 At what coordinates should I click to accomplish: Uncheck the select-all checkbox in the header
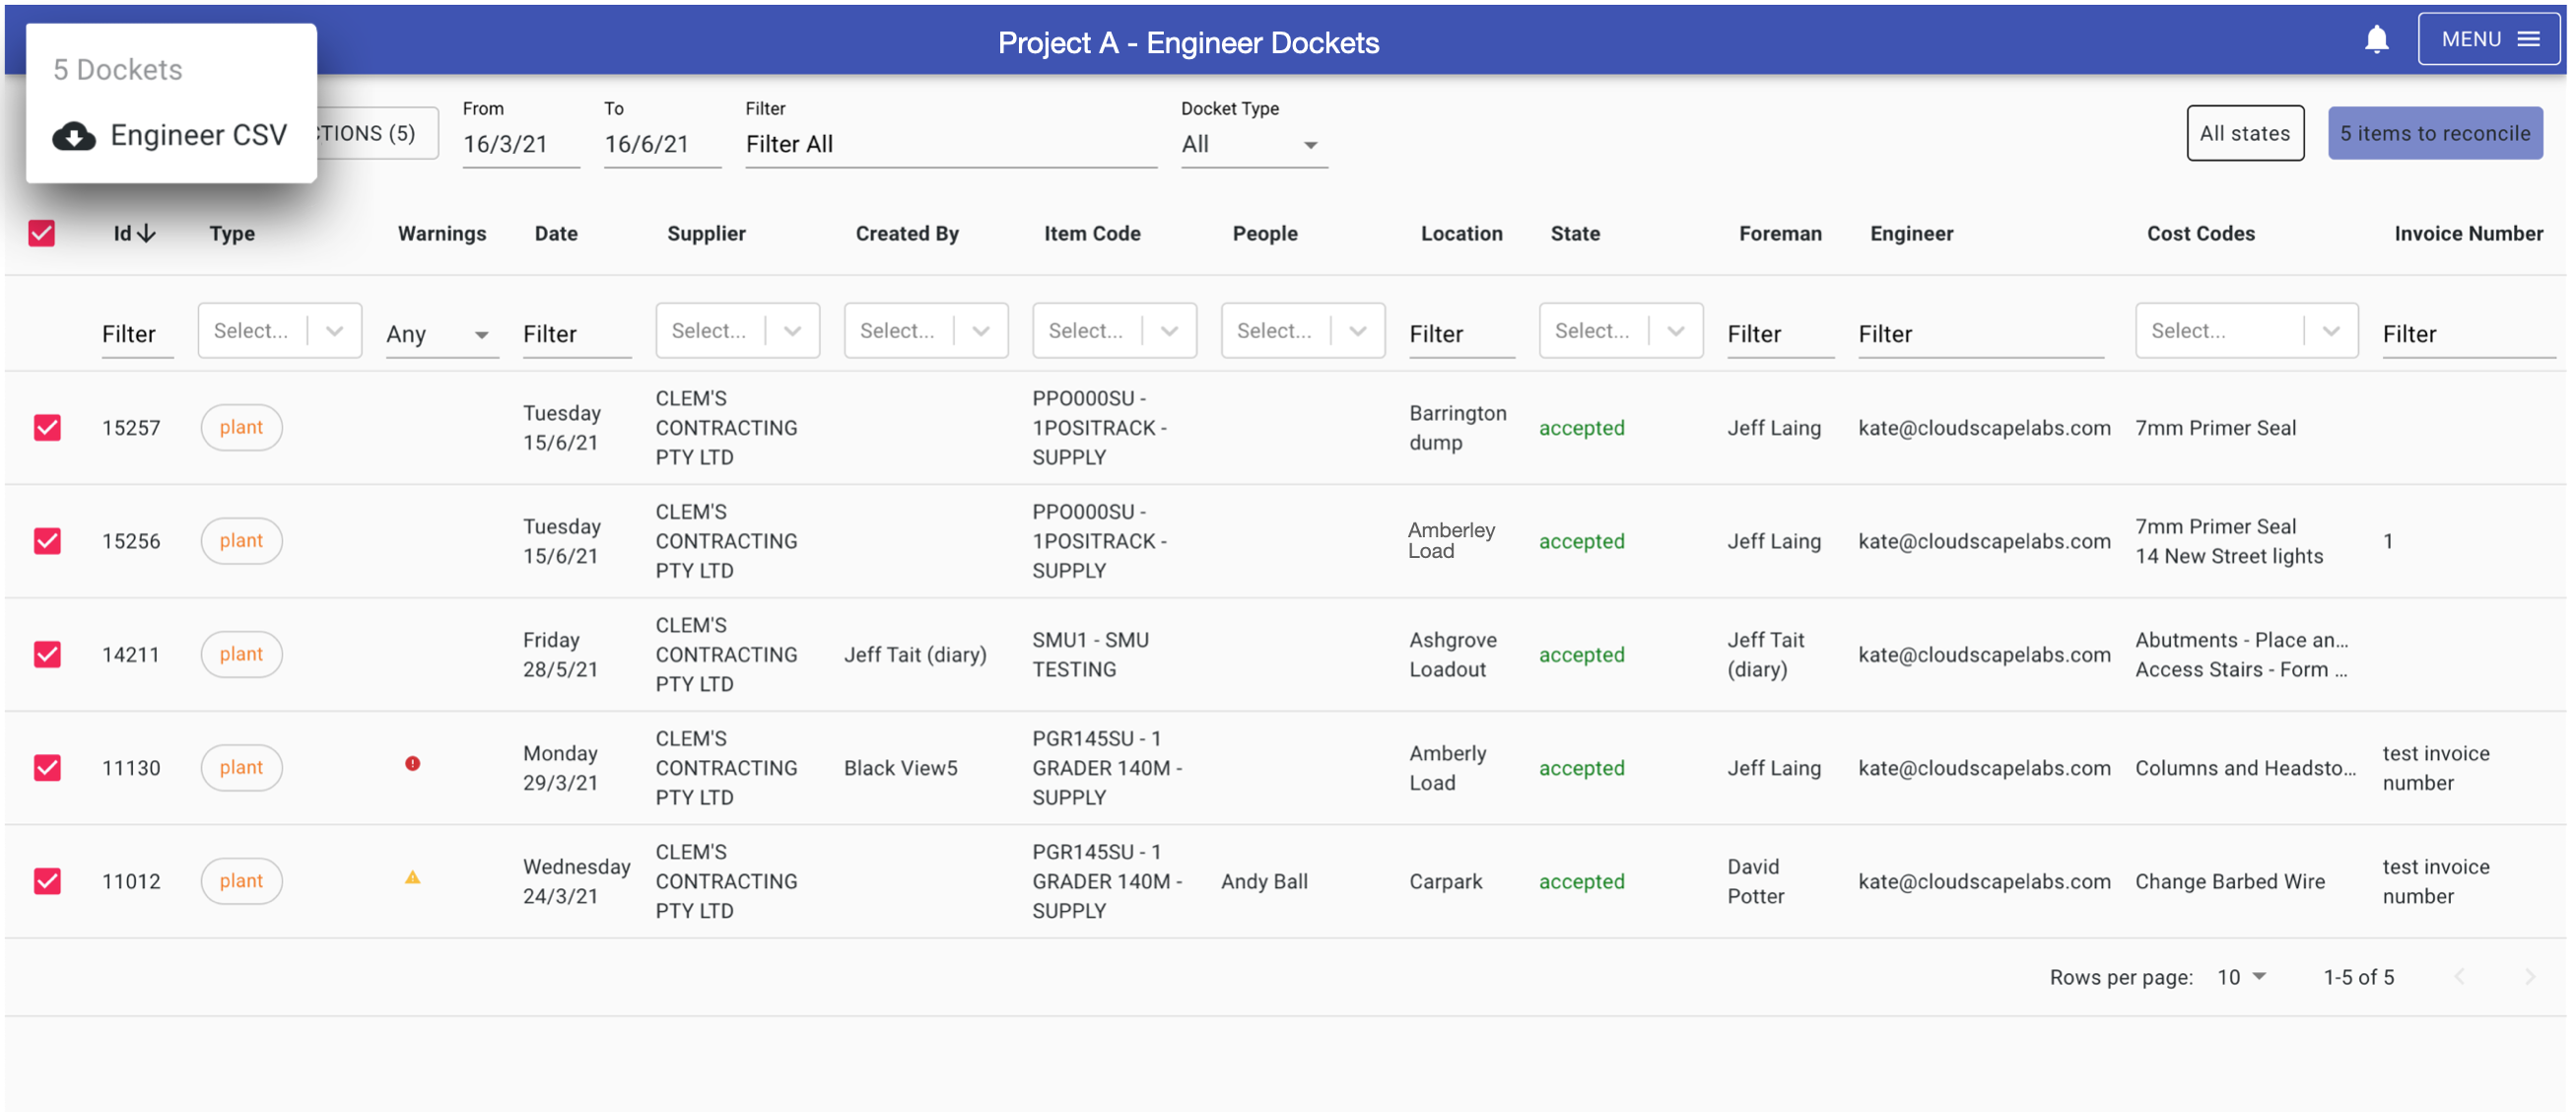(x=42, y=232)
